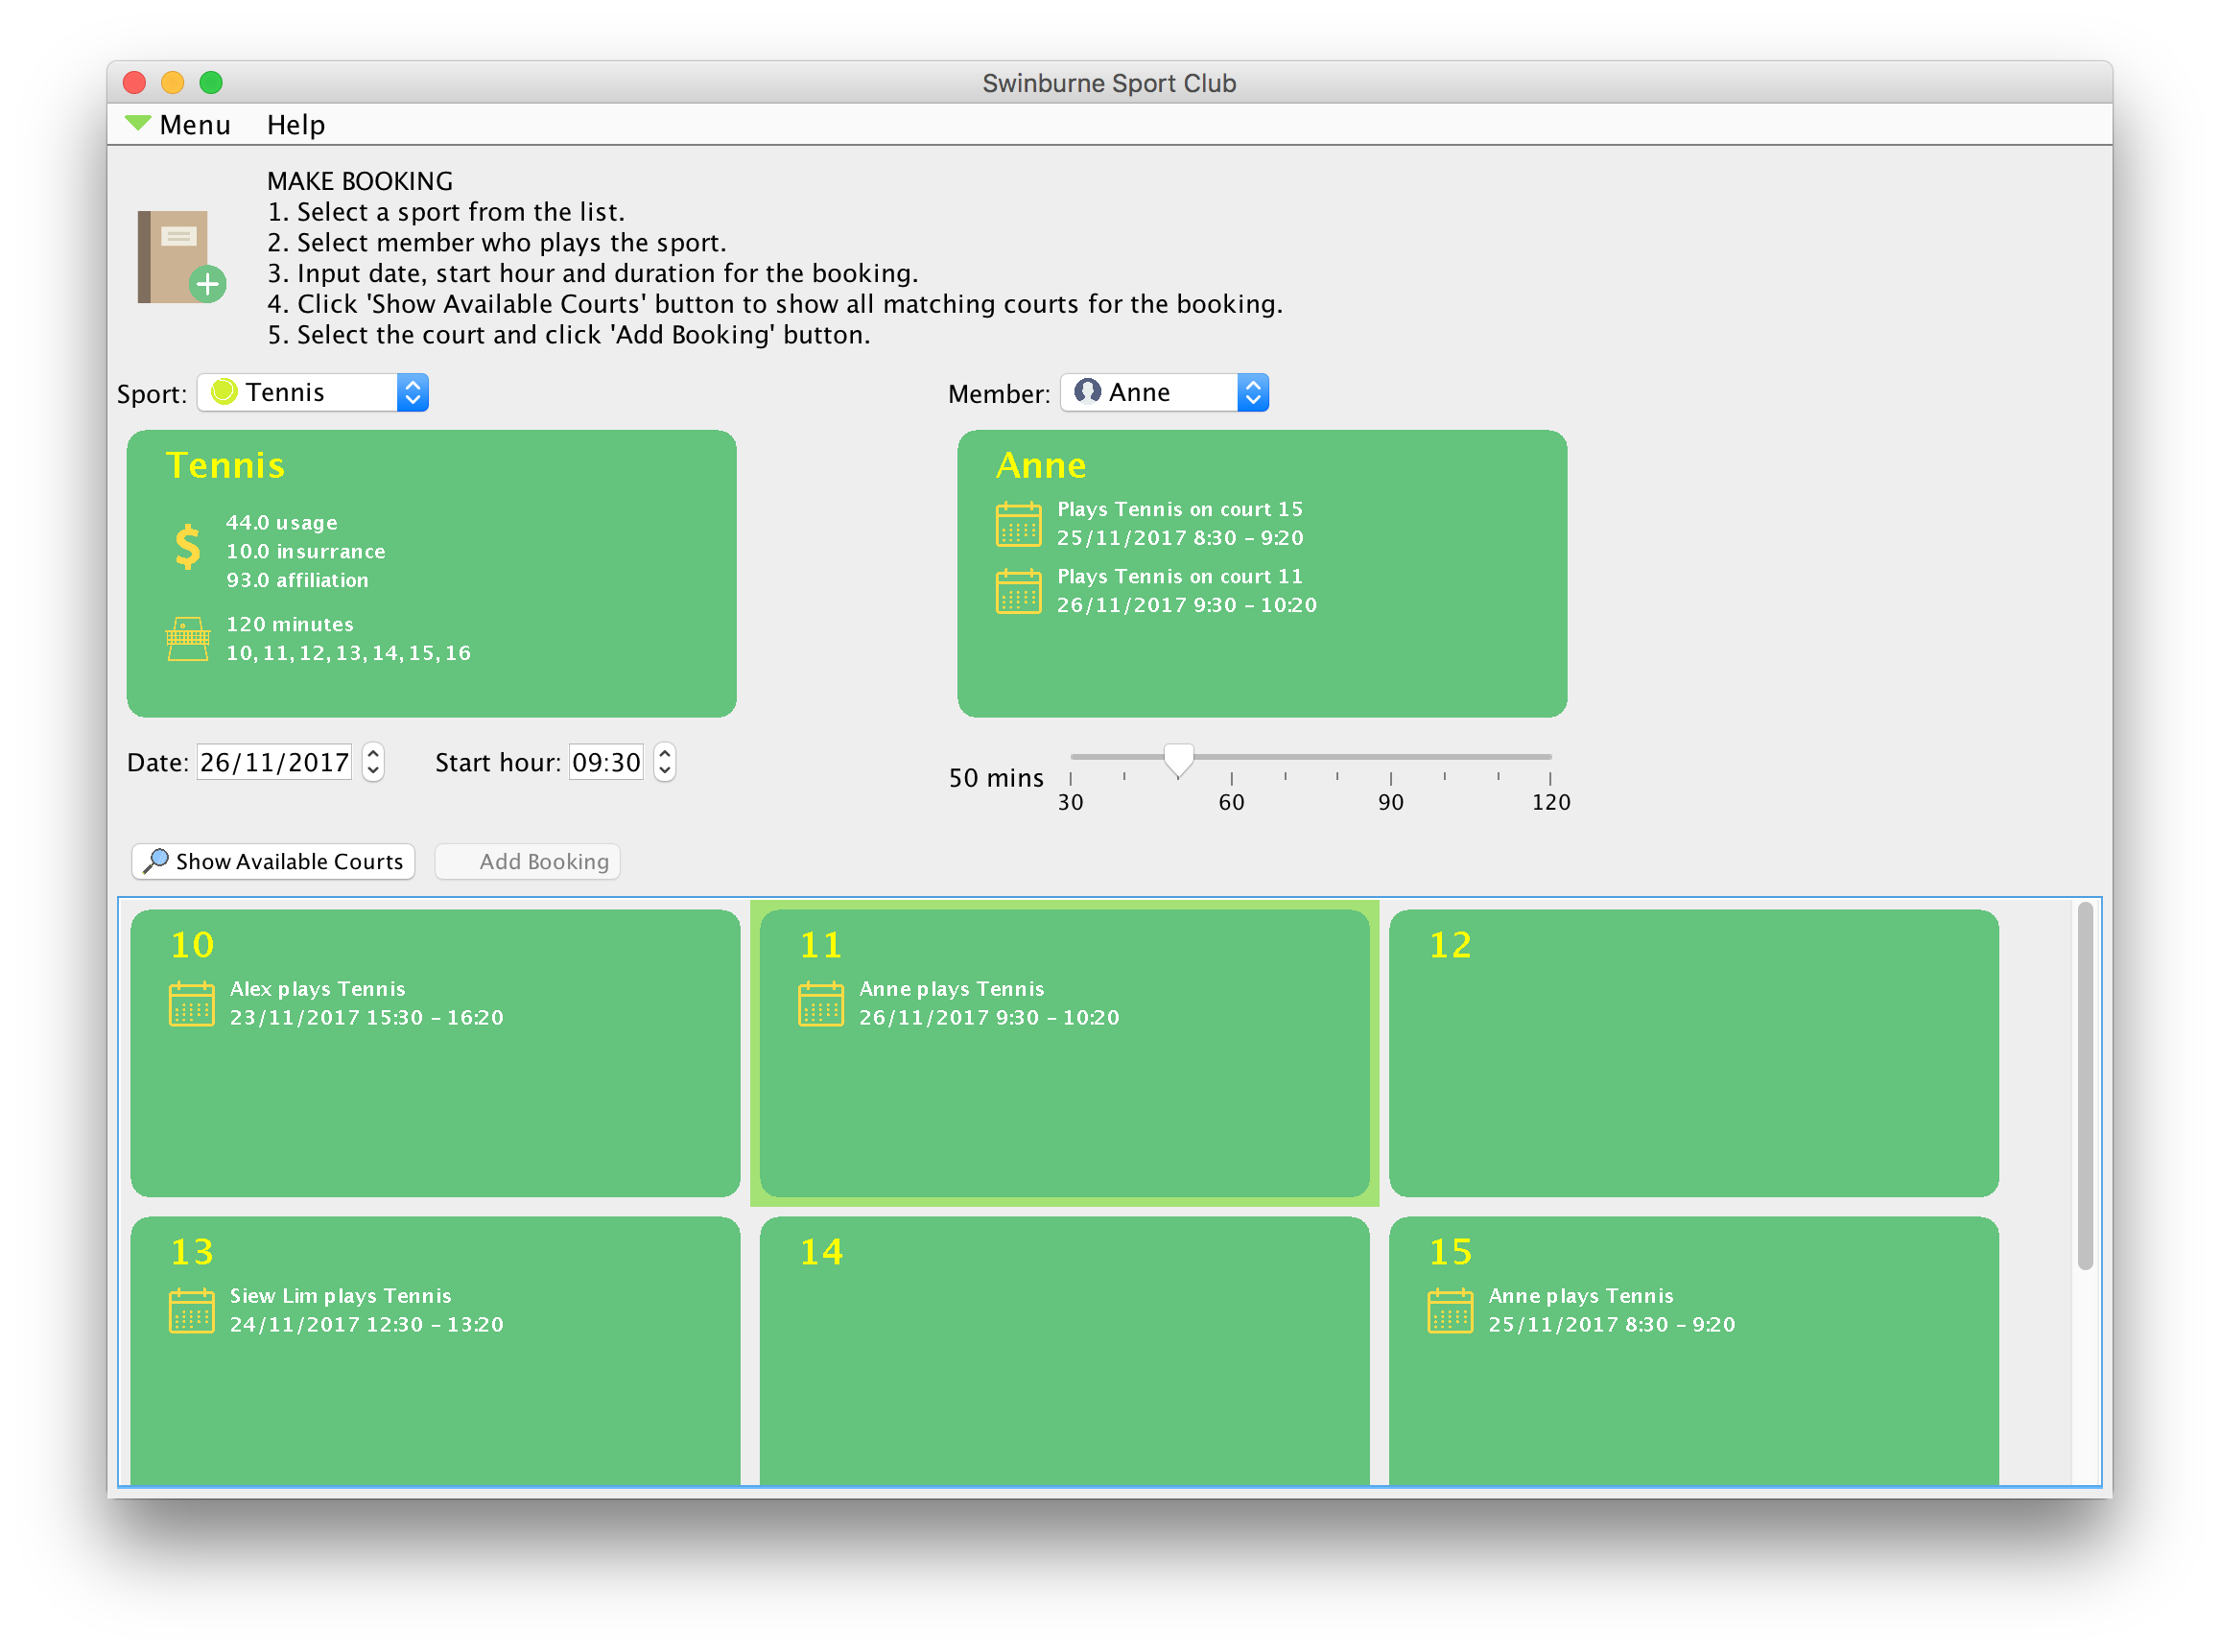The image size is (2220, 1652).
Task: Click the Start hour field 09:30
Action: [606, 762]
